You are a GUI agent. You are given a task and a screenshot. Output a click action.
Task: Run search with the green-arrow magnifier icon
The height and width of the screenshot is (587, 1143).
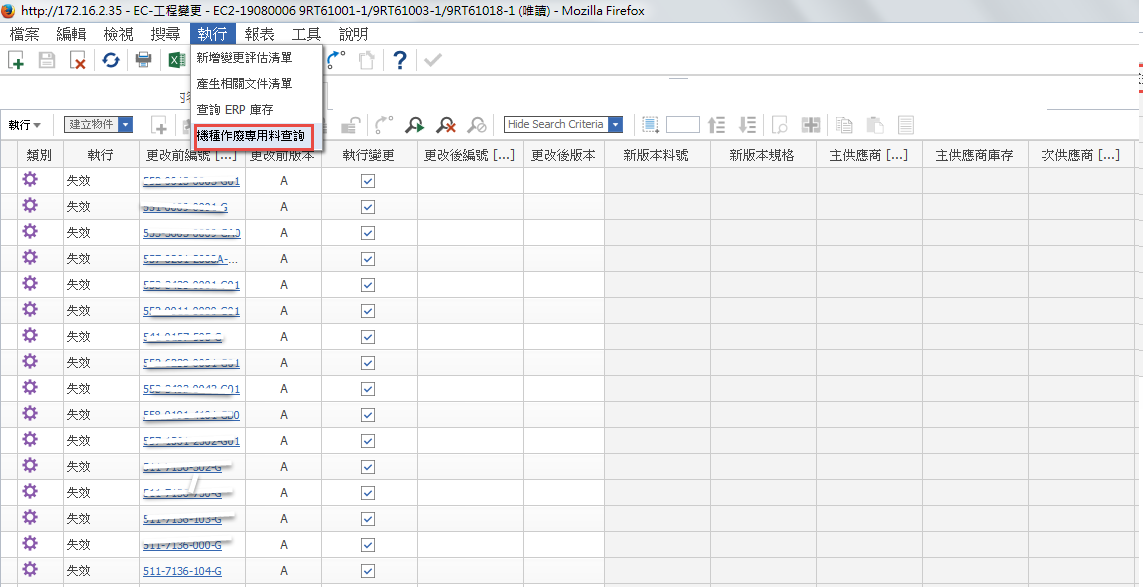click(413, 125)
